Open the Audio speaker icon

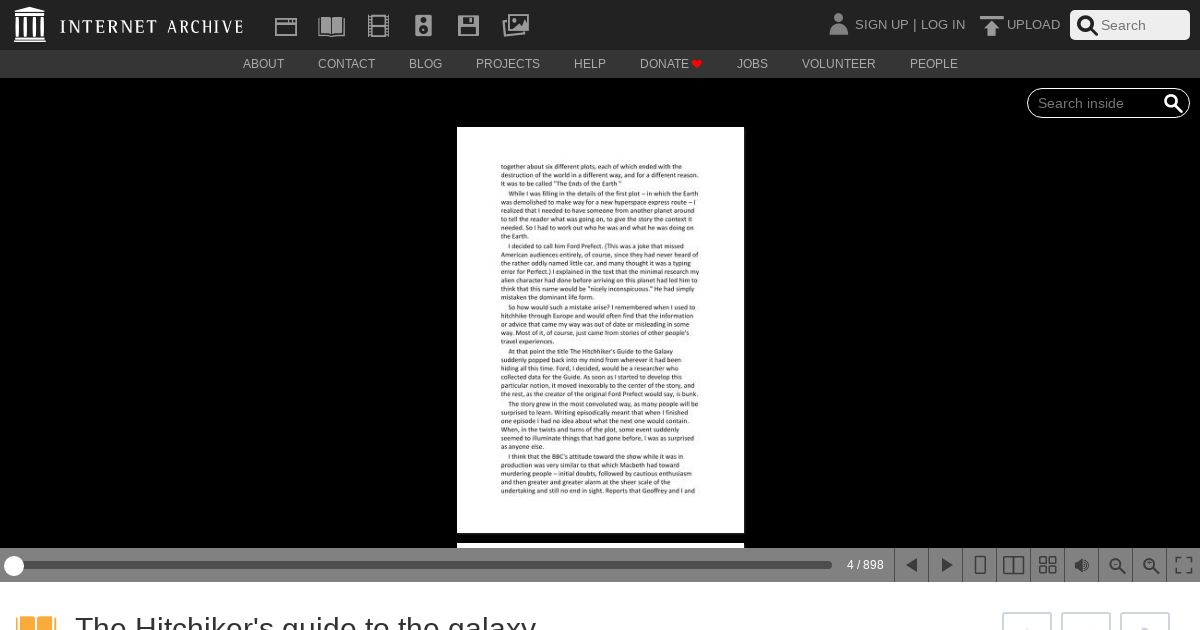[423, 26]
